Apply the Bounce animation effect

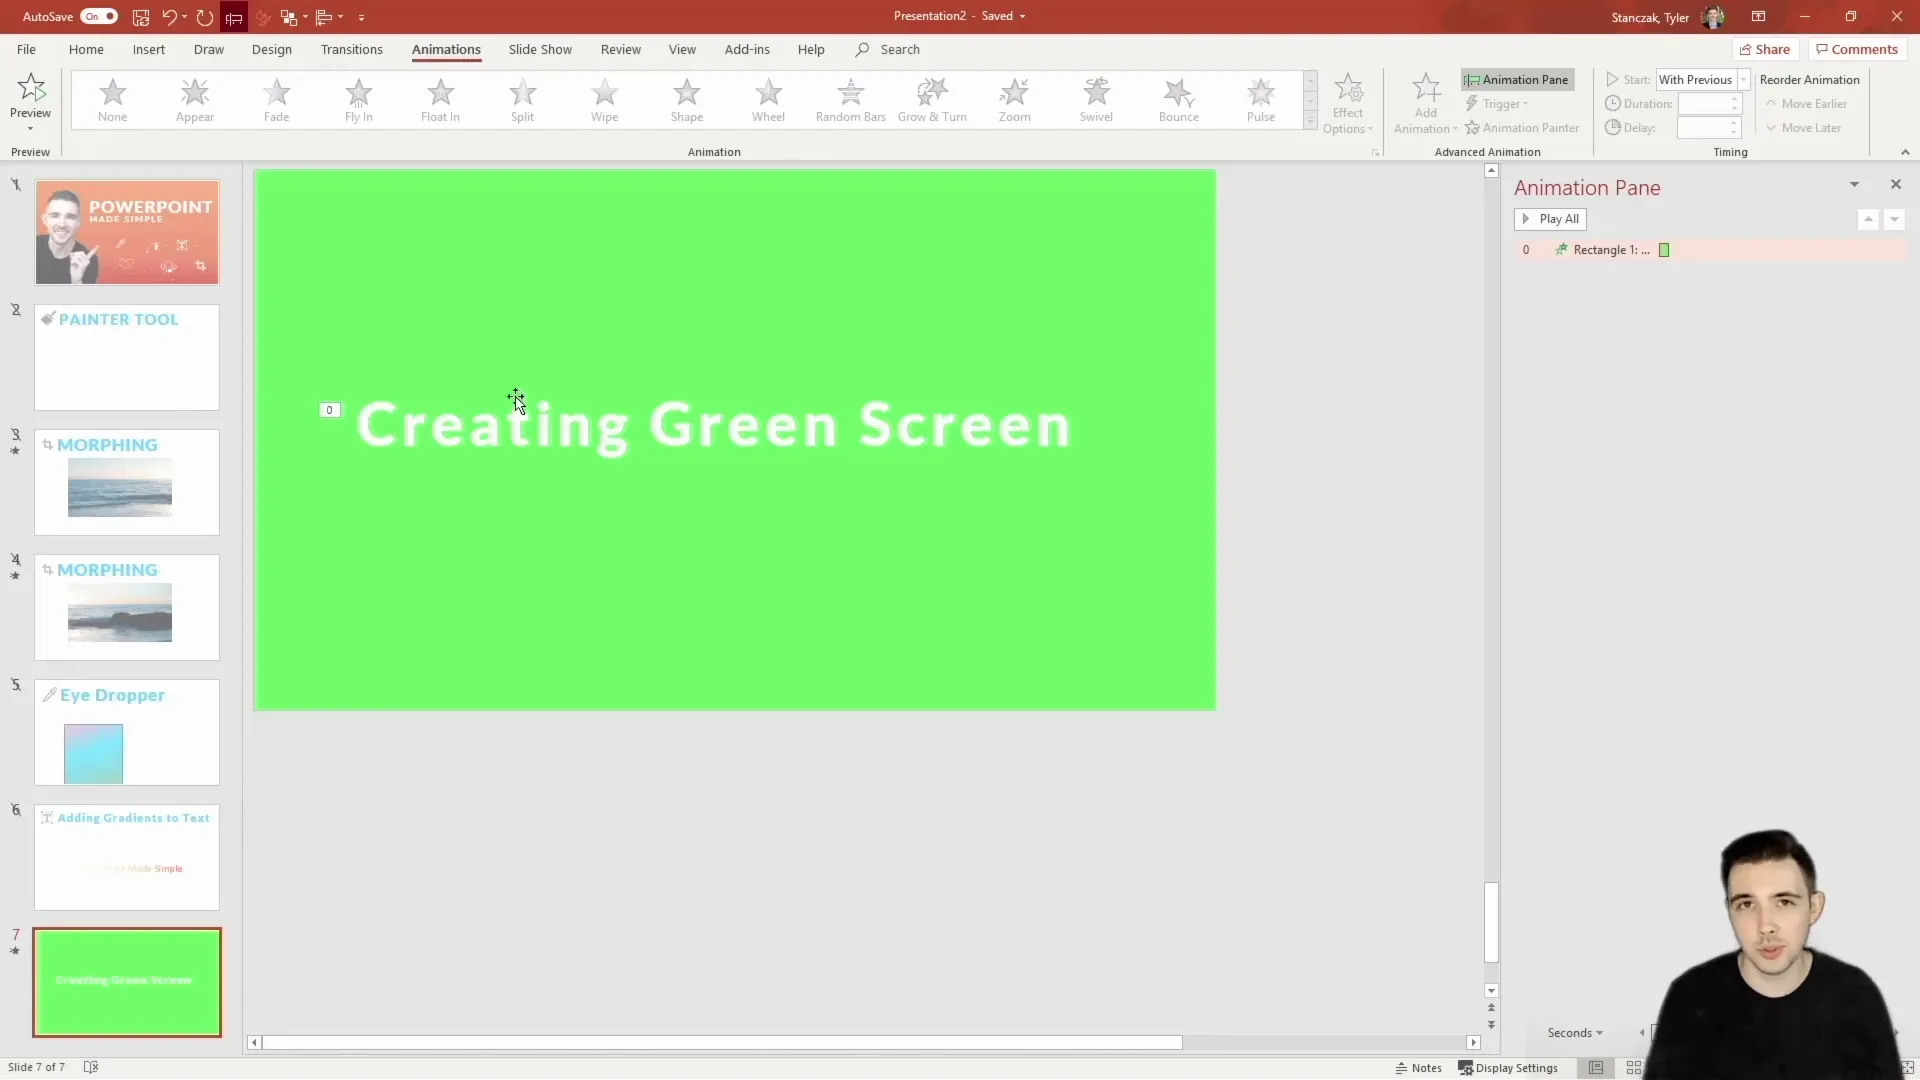(1178, 100)
